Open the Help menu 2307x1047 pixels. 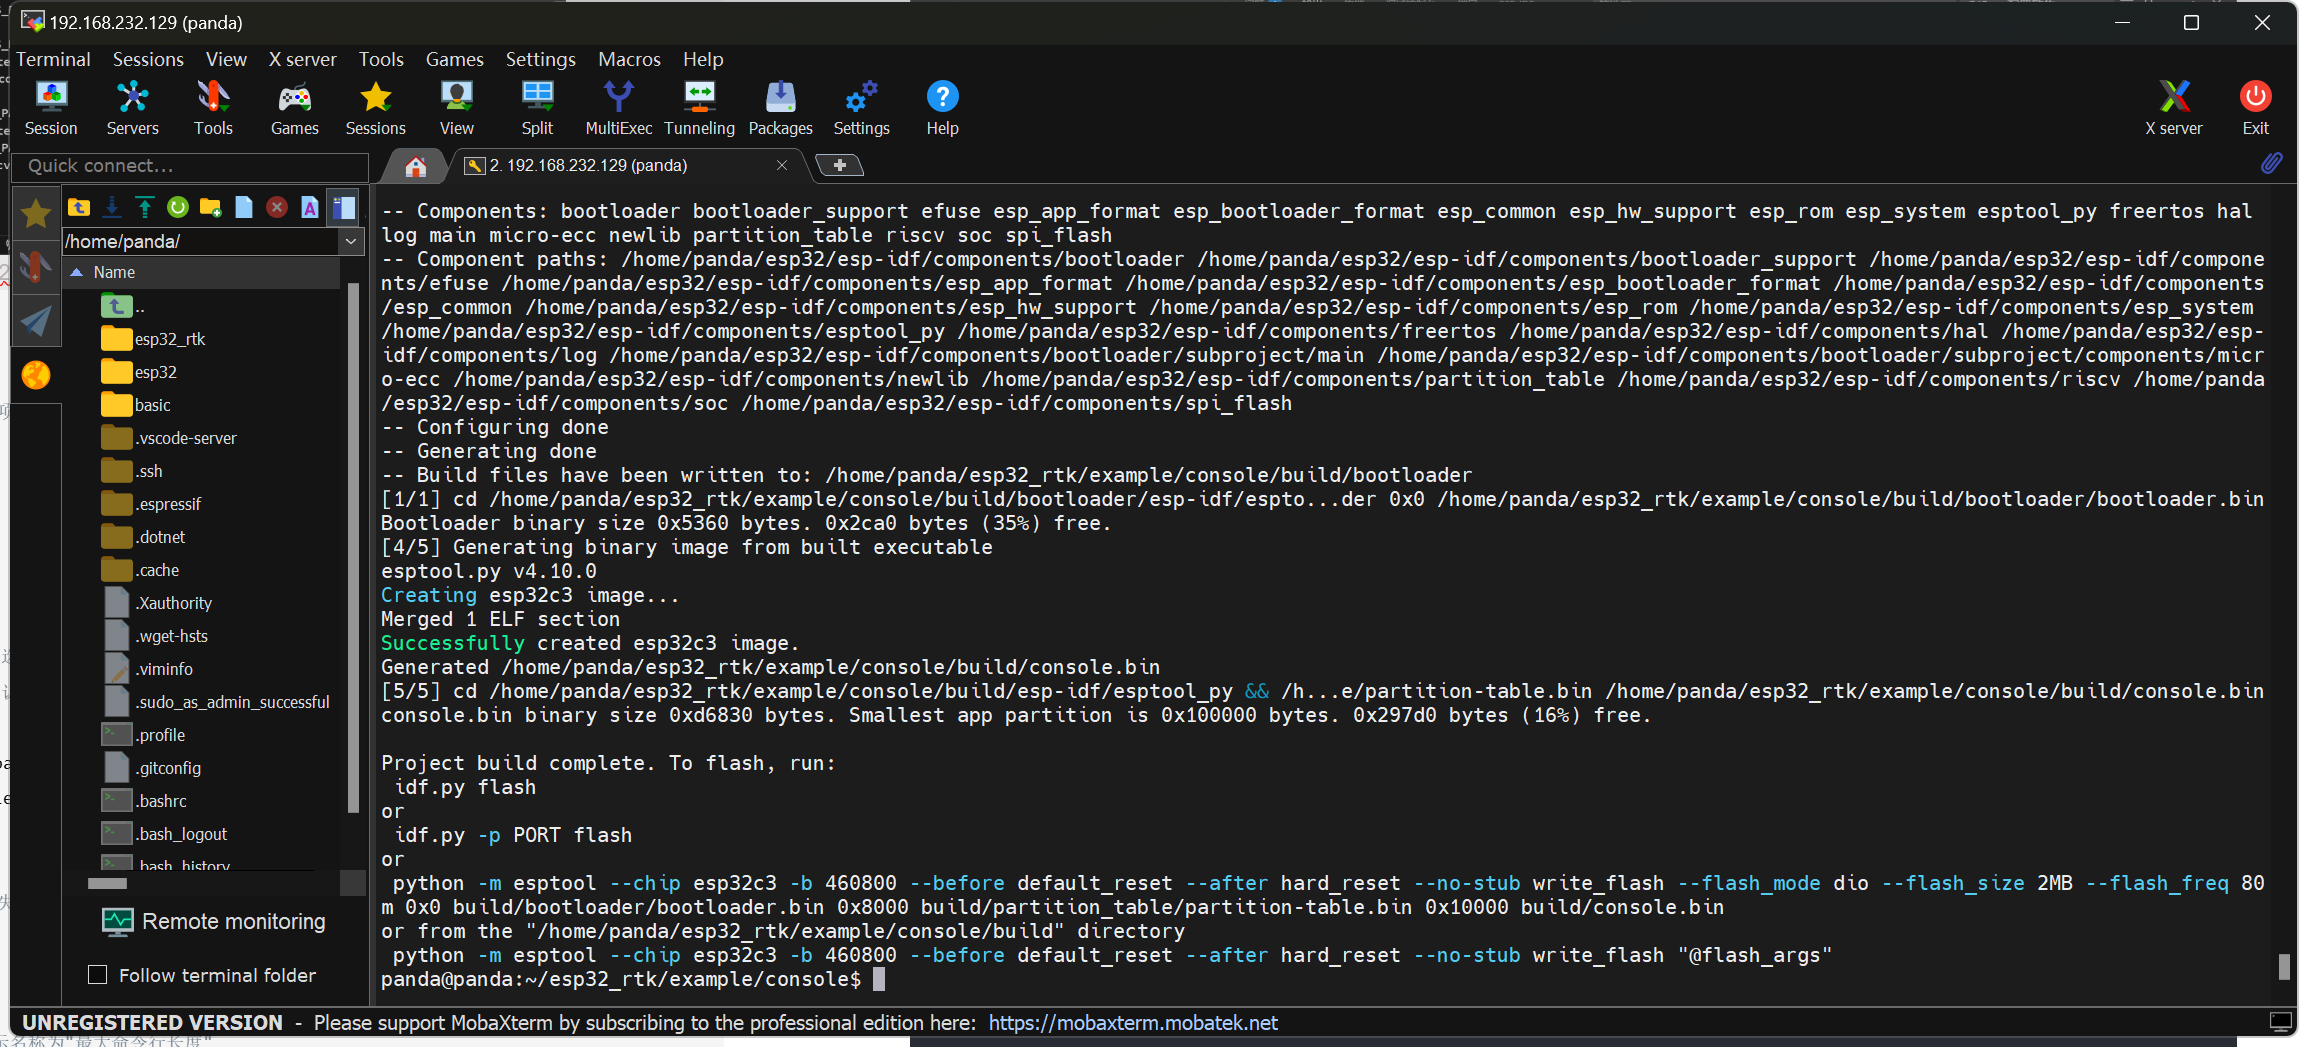point(703,59)
